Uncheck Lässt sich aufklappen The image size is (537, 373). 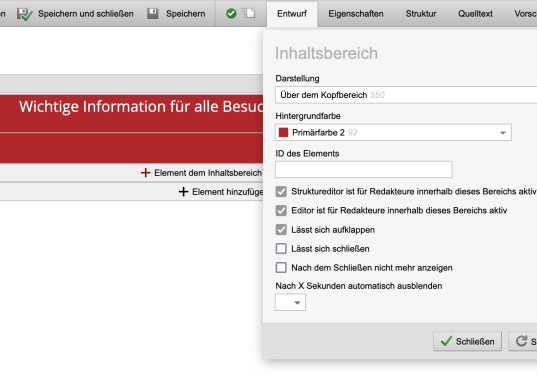coord(281,229)
